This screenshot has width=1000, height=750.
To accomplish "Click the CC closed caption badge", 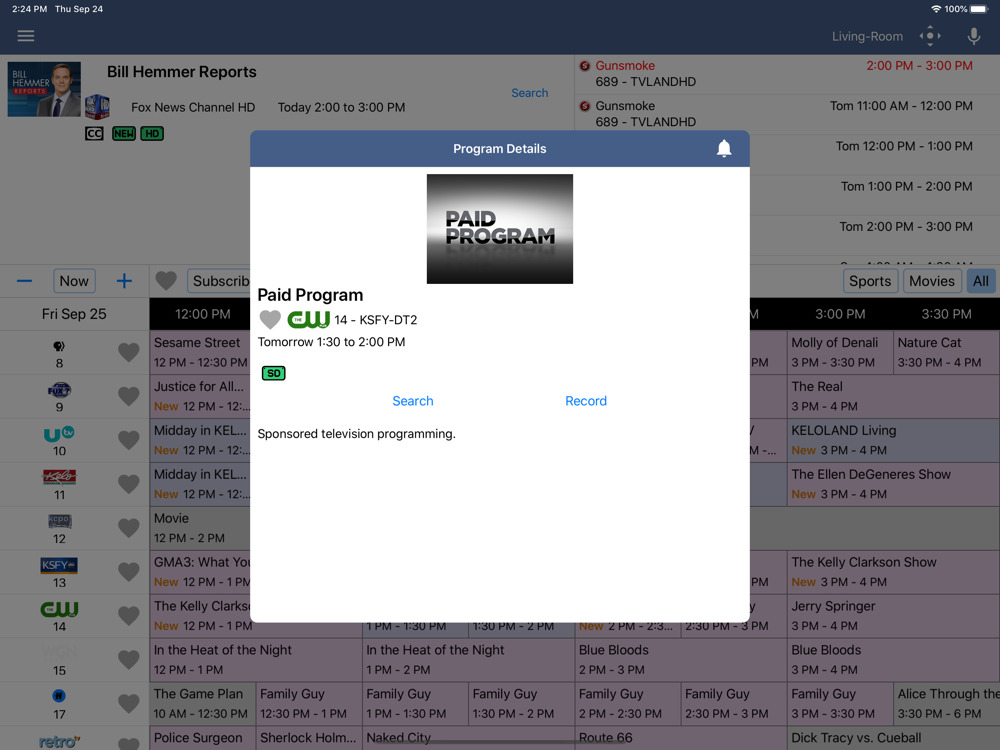I will coord(94,133).
